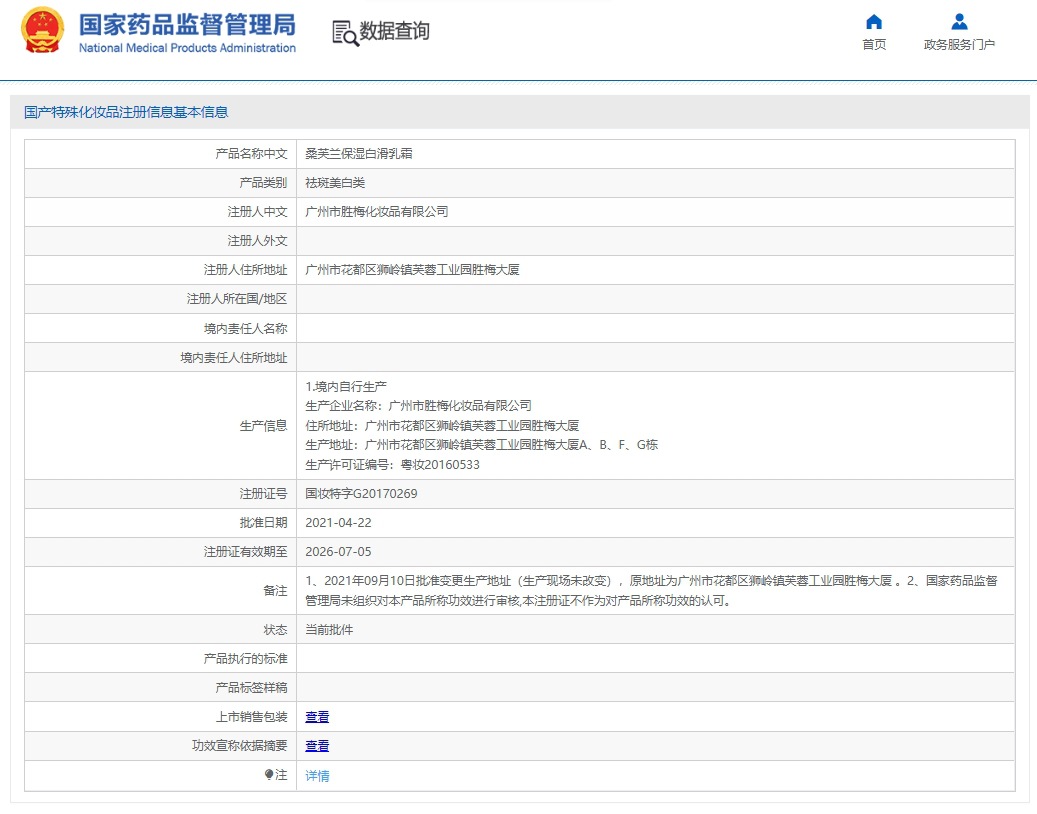
Task: Click the person icon above 政务服务门户
Action: 959,22
